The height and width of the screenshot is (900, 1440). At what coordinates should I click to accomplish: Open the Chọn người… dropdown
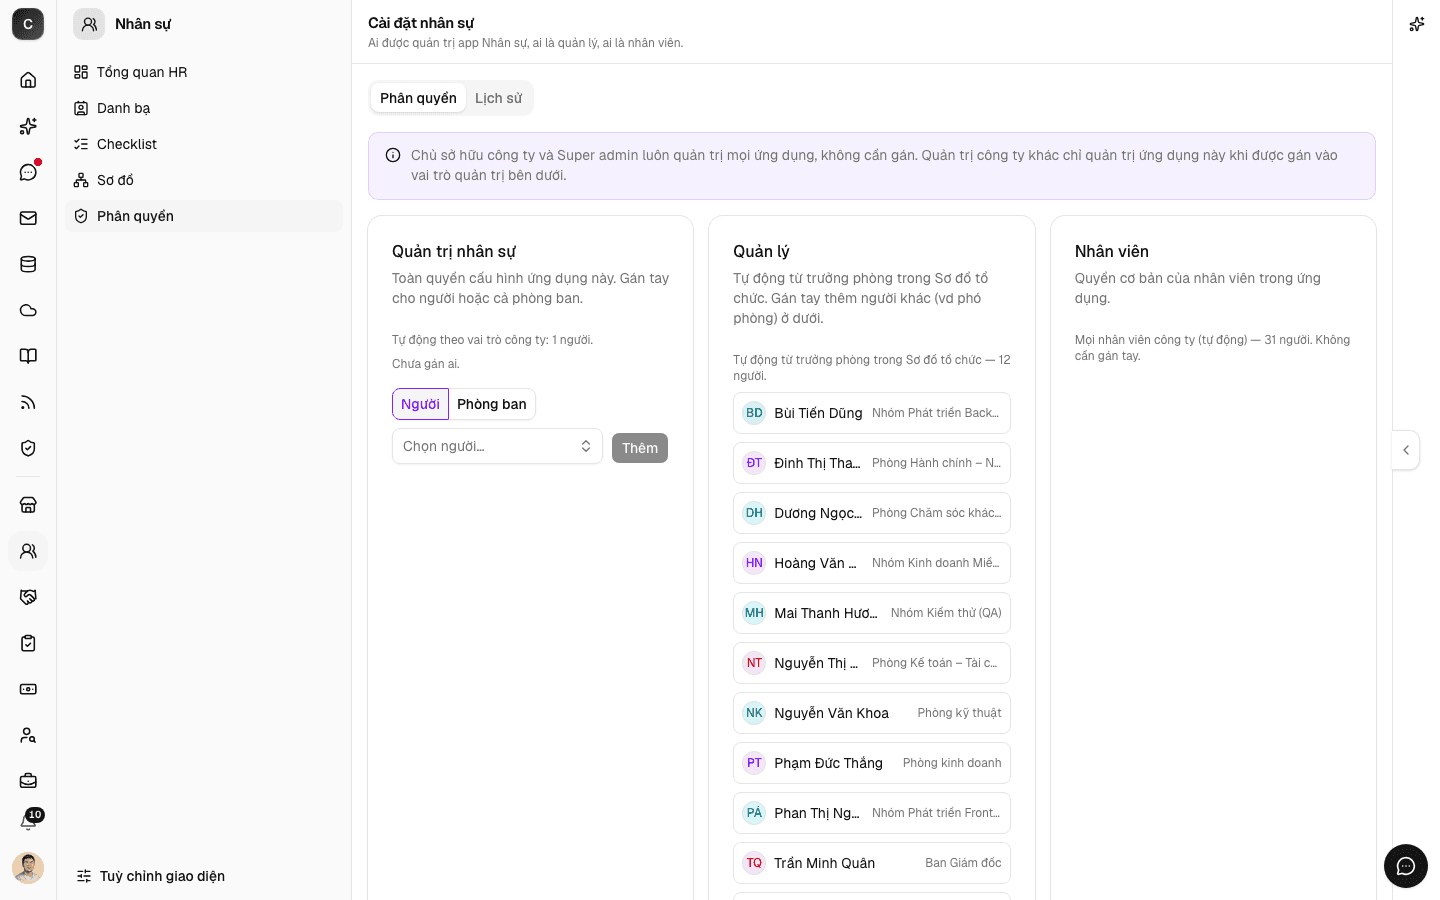(497, 446)
